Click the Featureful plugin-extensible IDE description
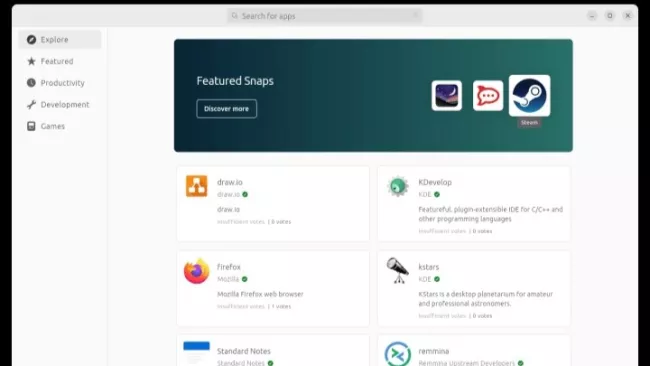The width and height of the screenshot is (650, 366). pyautogui.click(x=490, y=214)
